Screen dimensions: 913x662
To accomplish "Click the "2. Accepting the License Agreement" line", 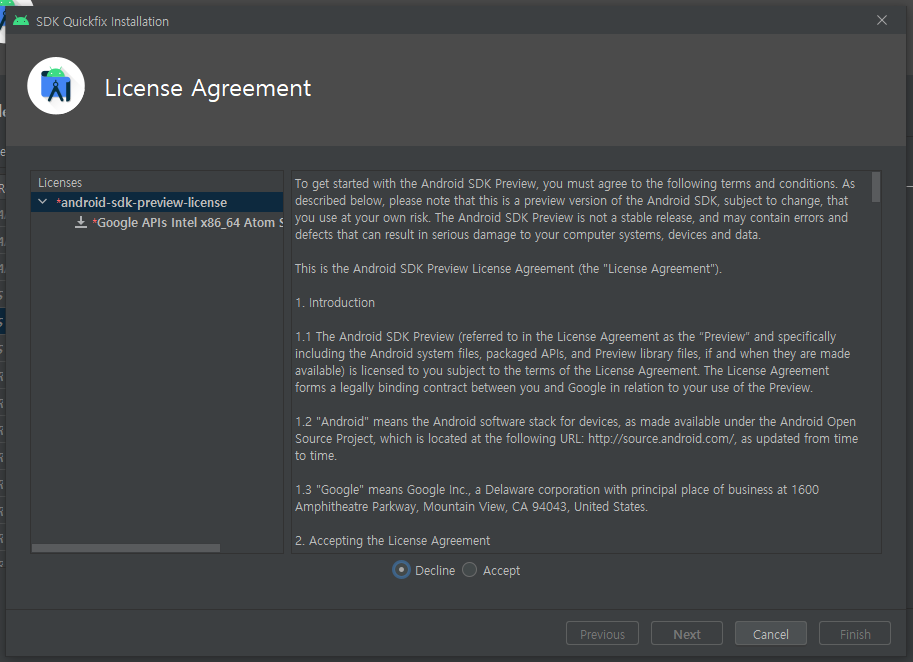I will [392, 541].
